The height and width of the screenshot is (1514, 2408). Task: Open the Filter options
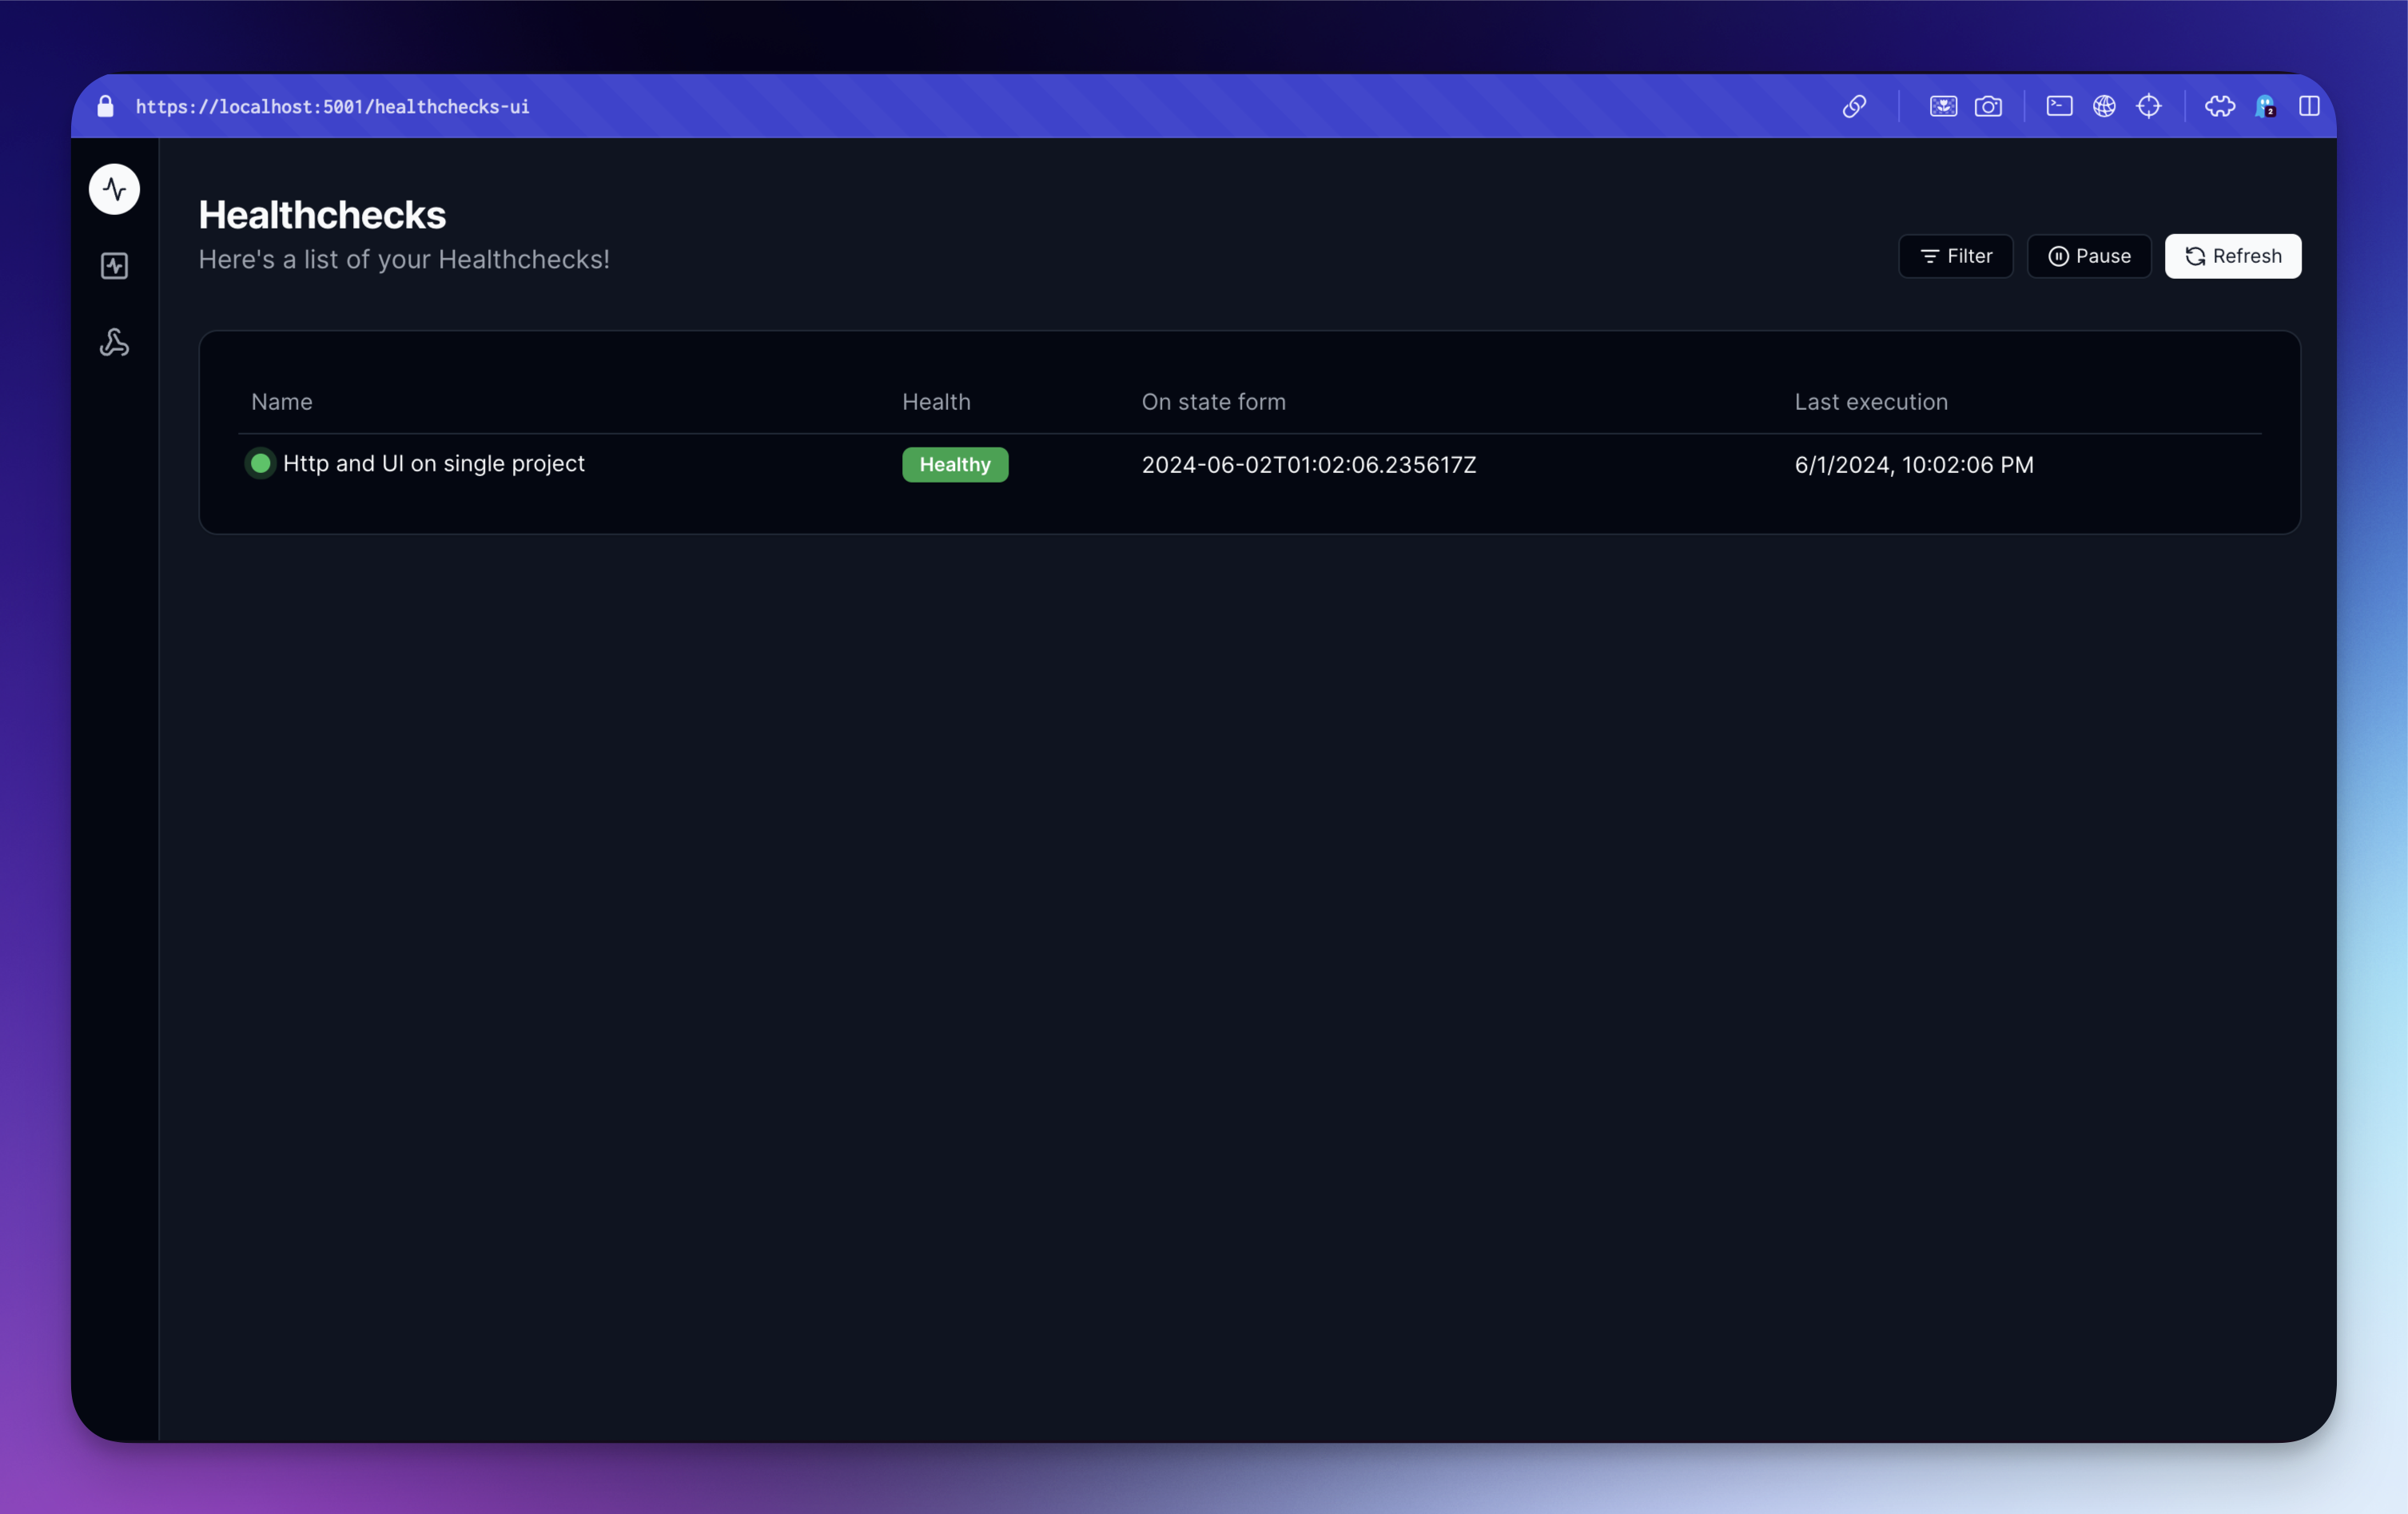[1955, 256]
